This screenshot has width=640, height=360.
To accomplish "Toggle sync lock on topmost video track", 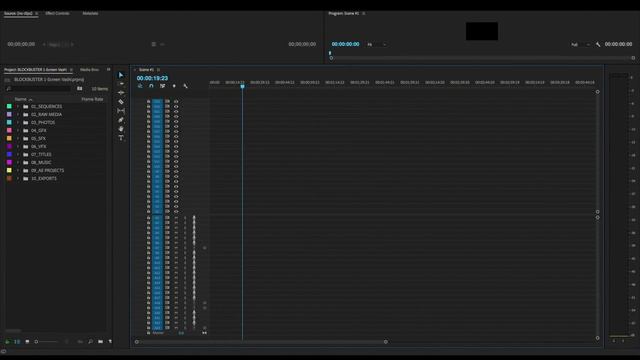I will tap(167, 101).
